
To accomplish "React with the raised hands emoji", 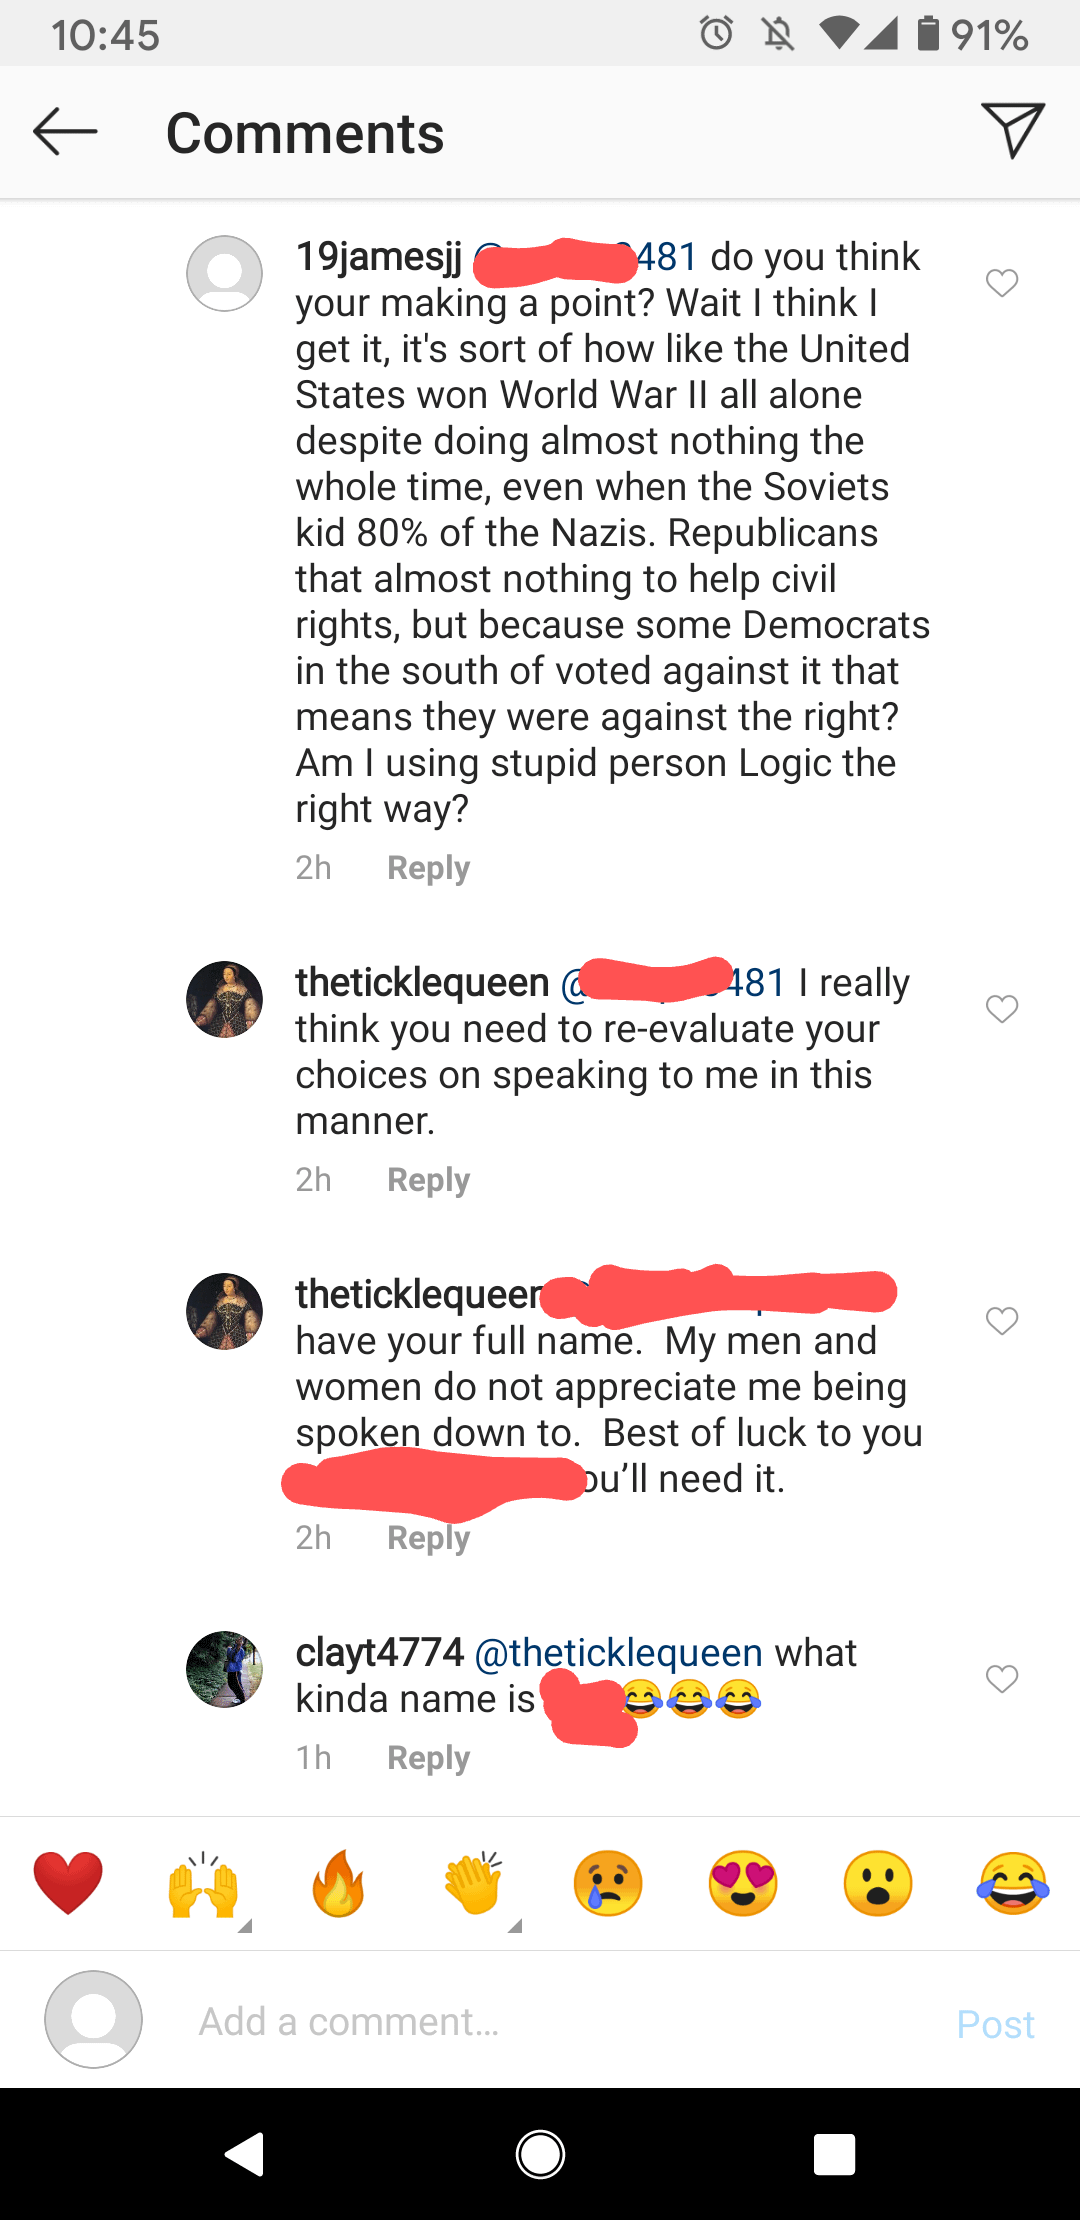I will coord(202,1882).
